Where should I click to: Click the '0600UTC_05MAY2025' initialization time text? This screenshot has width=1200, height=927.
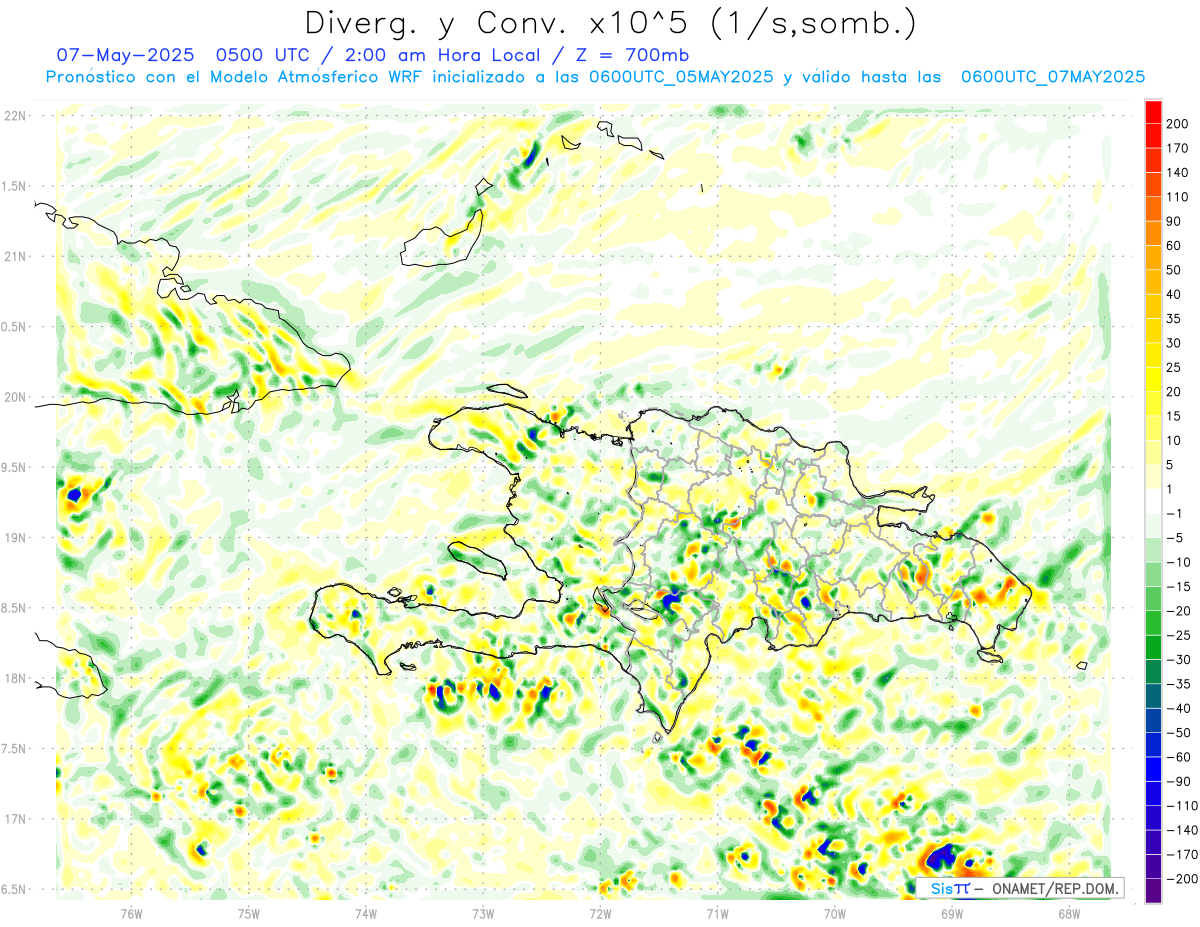tap(680, 77)
